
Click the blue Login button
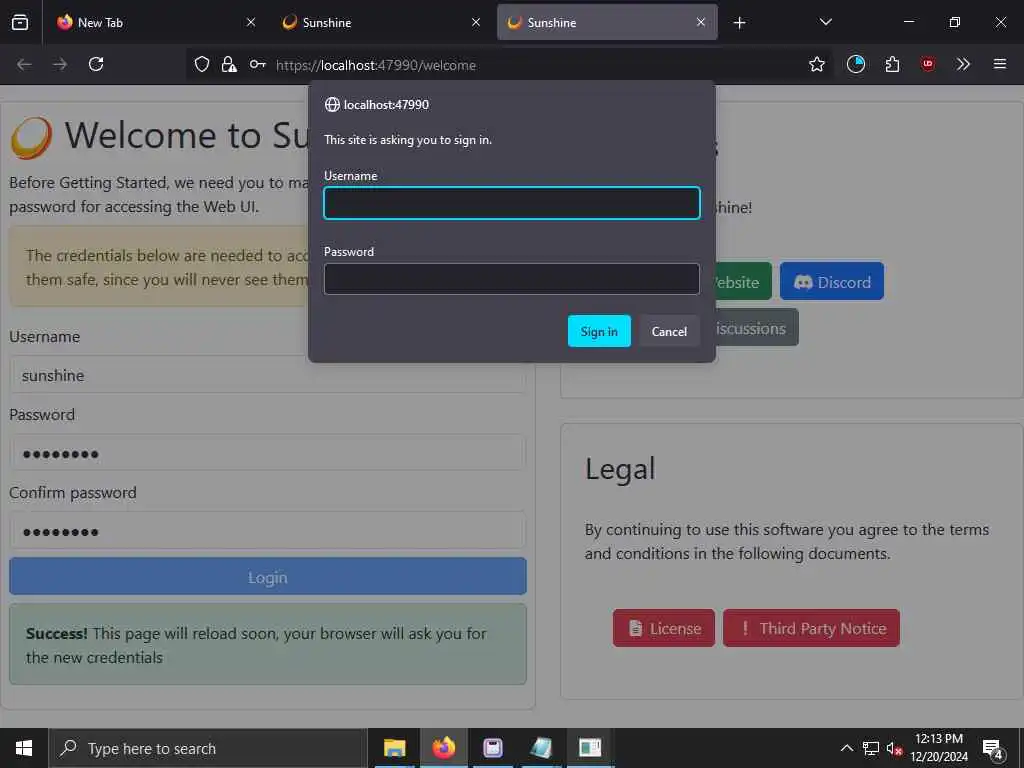[x=268, y=576]
